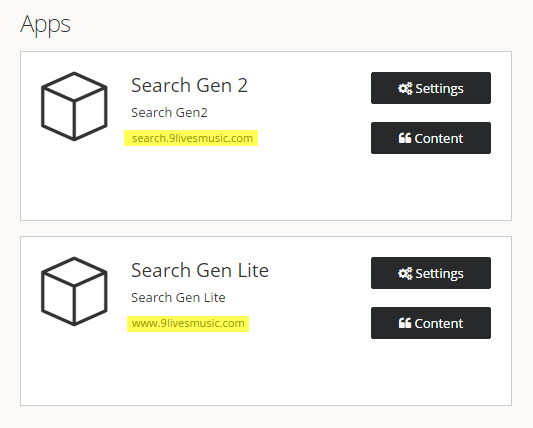Screen dimensions: 533x428
Task: Click the Search Gen2 subtitle text
Action: click(169, 113)
